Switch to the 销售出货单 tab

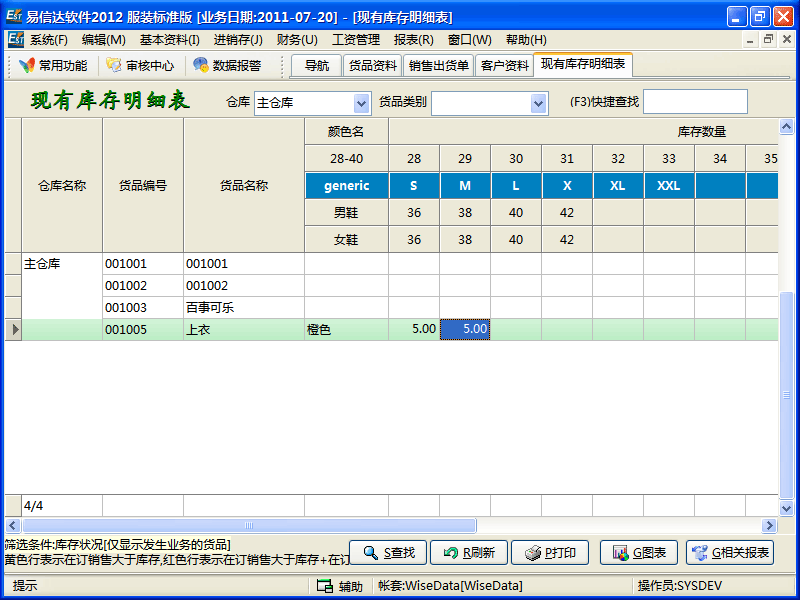click(438, 66)
